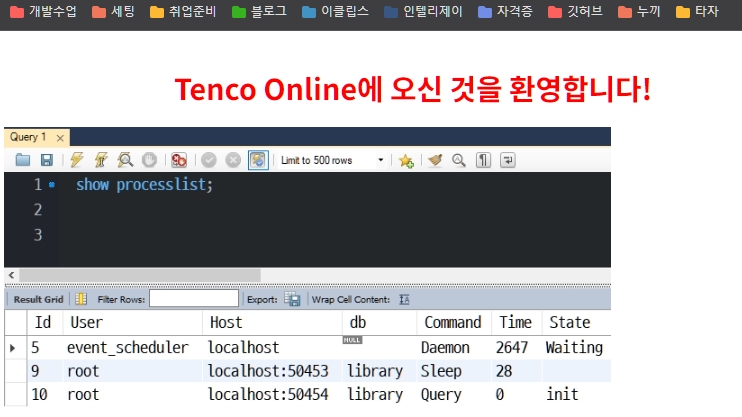Run Explain plan magnifier lightning icon

[125, 160]
